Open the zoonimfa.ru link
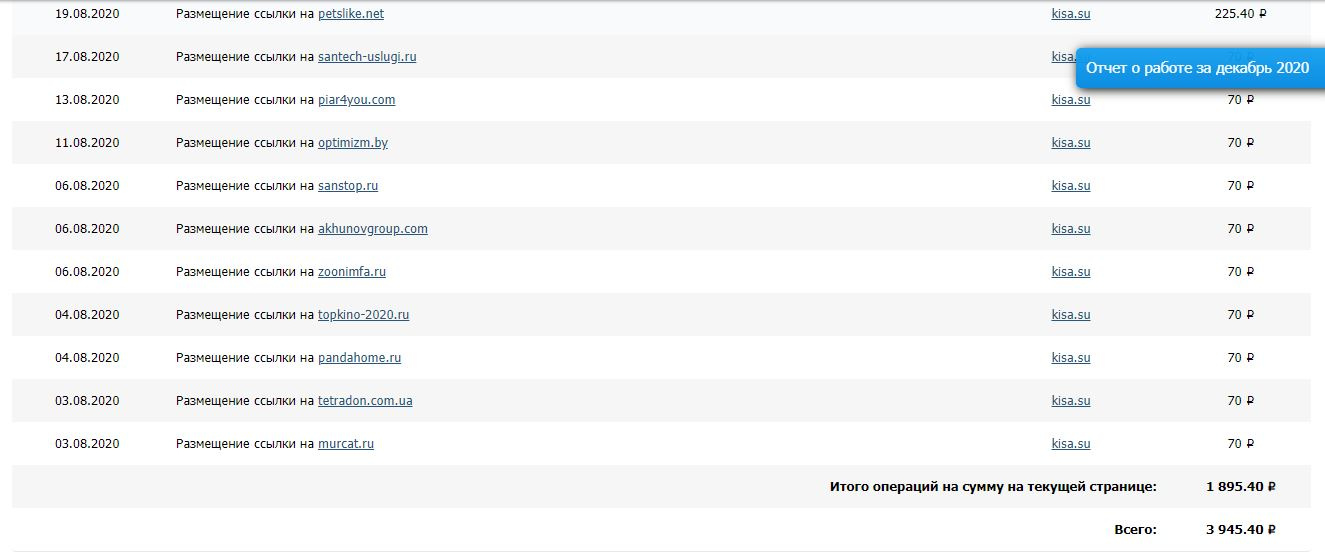 coord(352,272)
